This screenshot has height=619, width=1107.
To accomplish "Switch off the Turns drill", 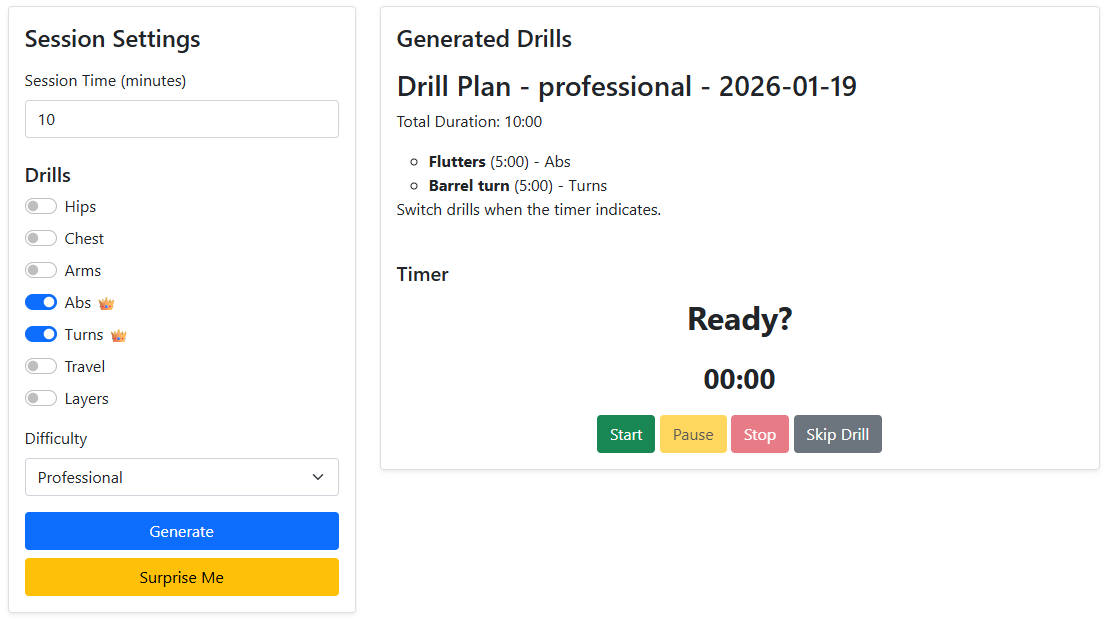I will coord(41,335).
